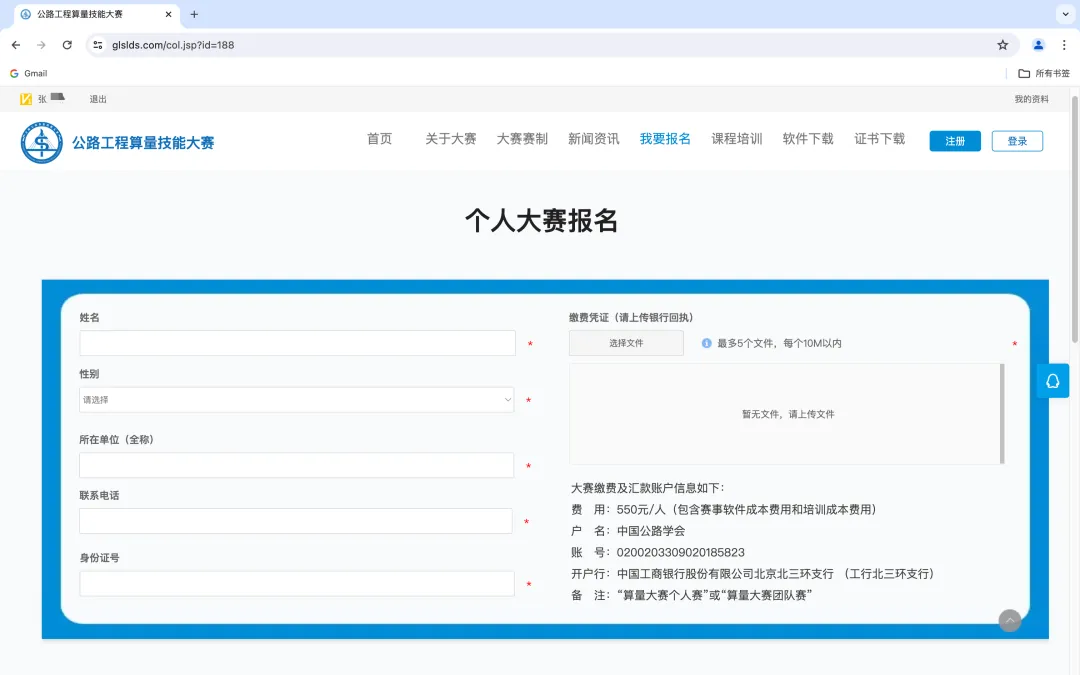Screen dimensions: 1080x675
Task: Select the 课程培训 navigation item
Action: (736, 138)
